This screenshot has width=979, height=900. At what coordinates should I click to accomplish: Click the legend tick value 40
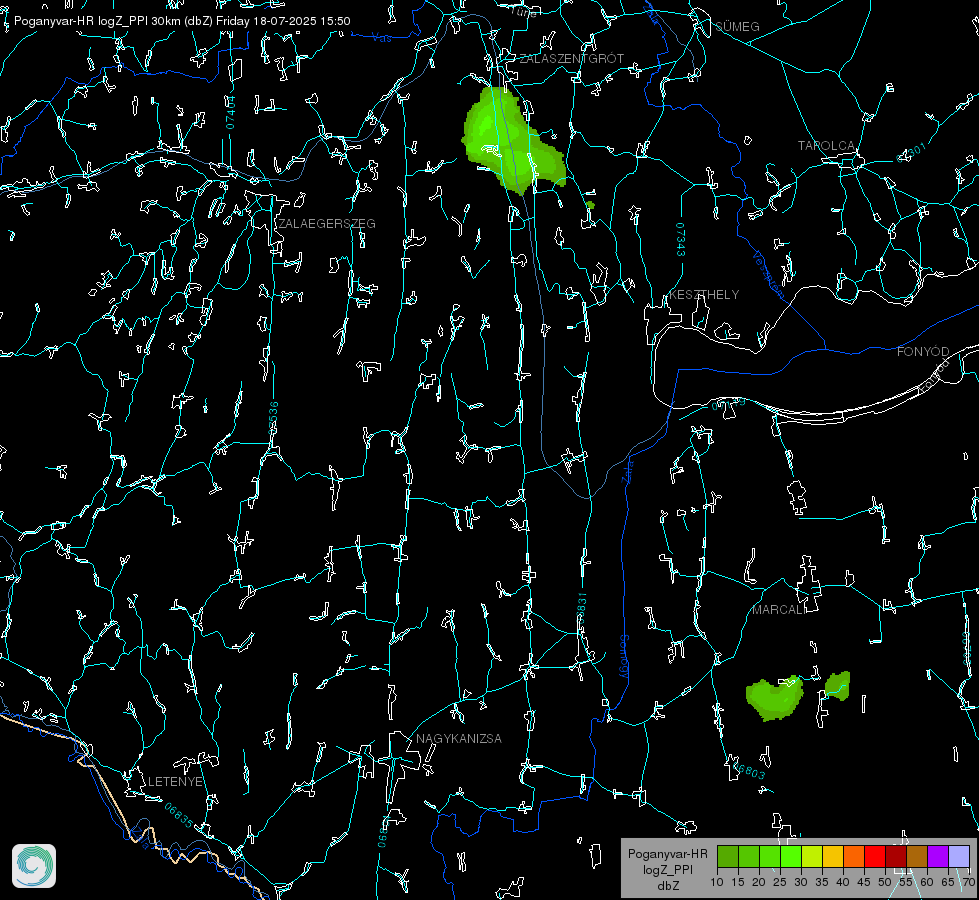click(843, 883)
